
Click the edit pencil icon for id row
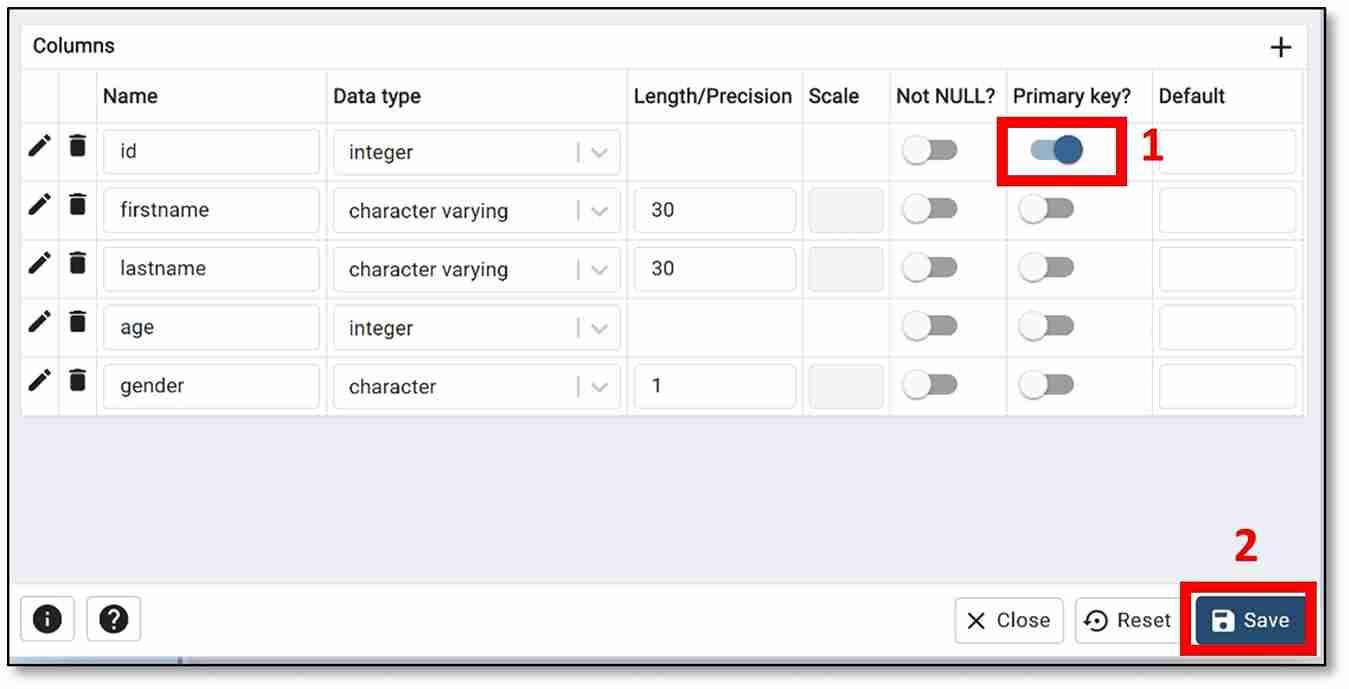[39, 147]
